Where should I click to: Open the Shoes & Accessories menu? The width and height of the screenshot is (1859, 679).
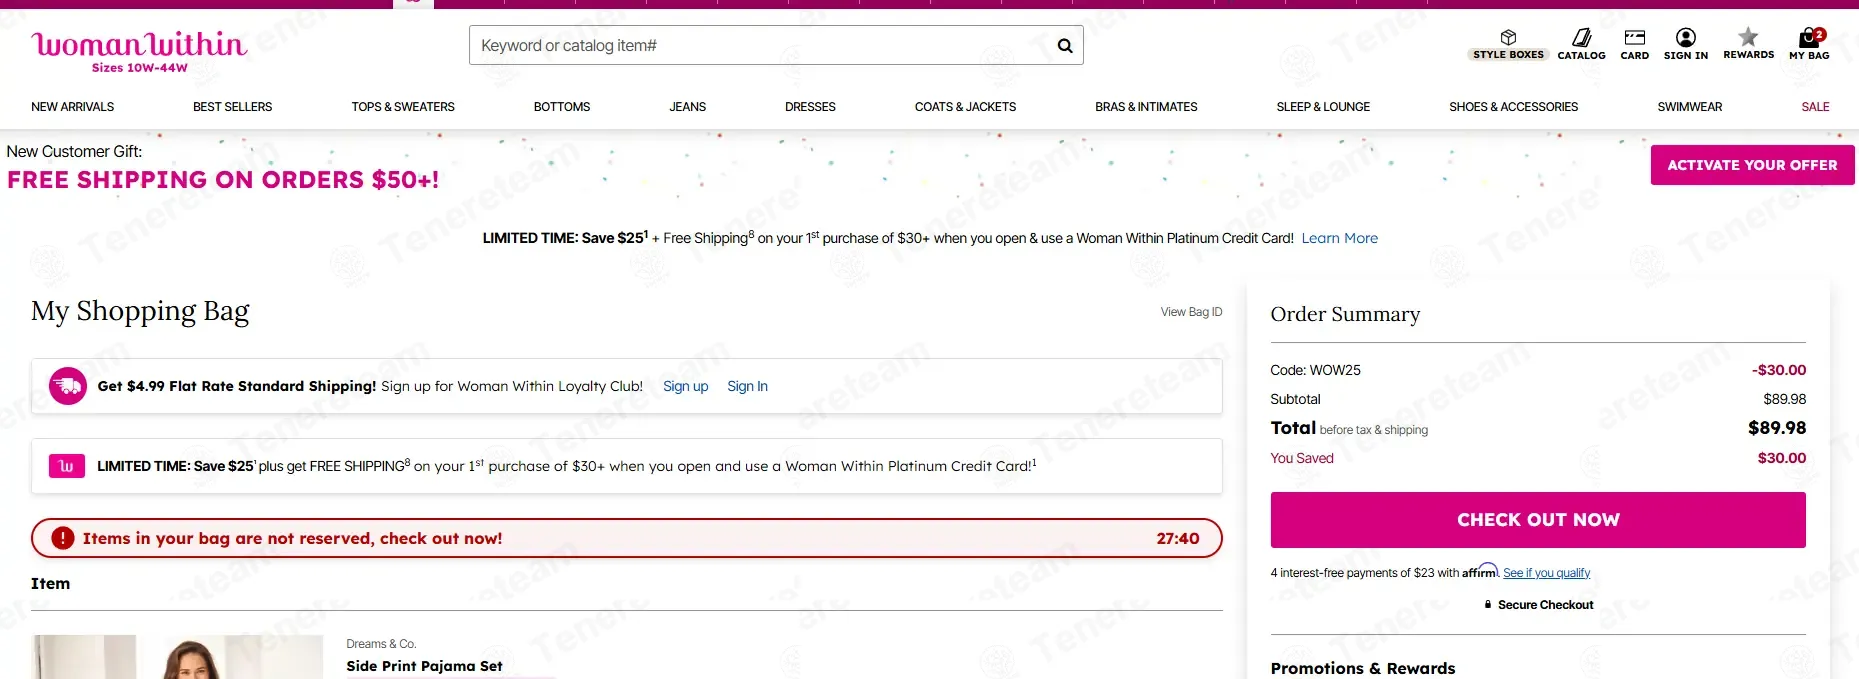point(1514,107)
